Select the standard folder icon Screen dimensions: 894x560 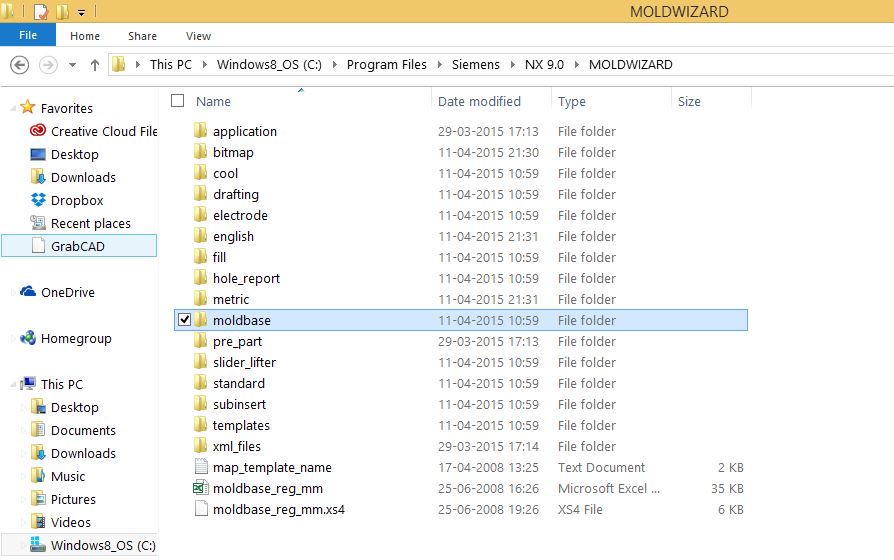click(x=201, y=383)
